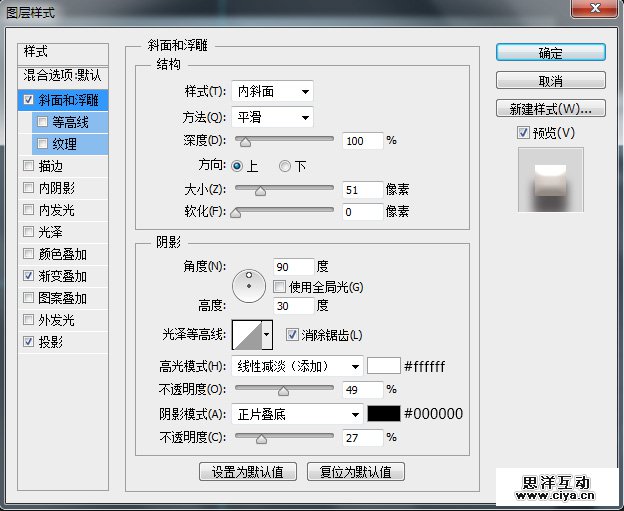Enable the 颜色叠加 checkbox
This screenshot has height=511, width=624.
click(x=28, y=254)
